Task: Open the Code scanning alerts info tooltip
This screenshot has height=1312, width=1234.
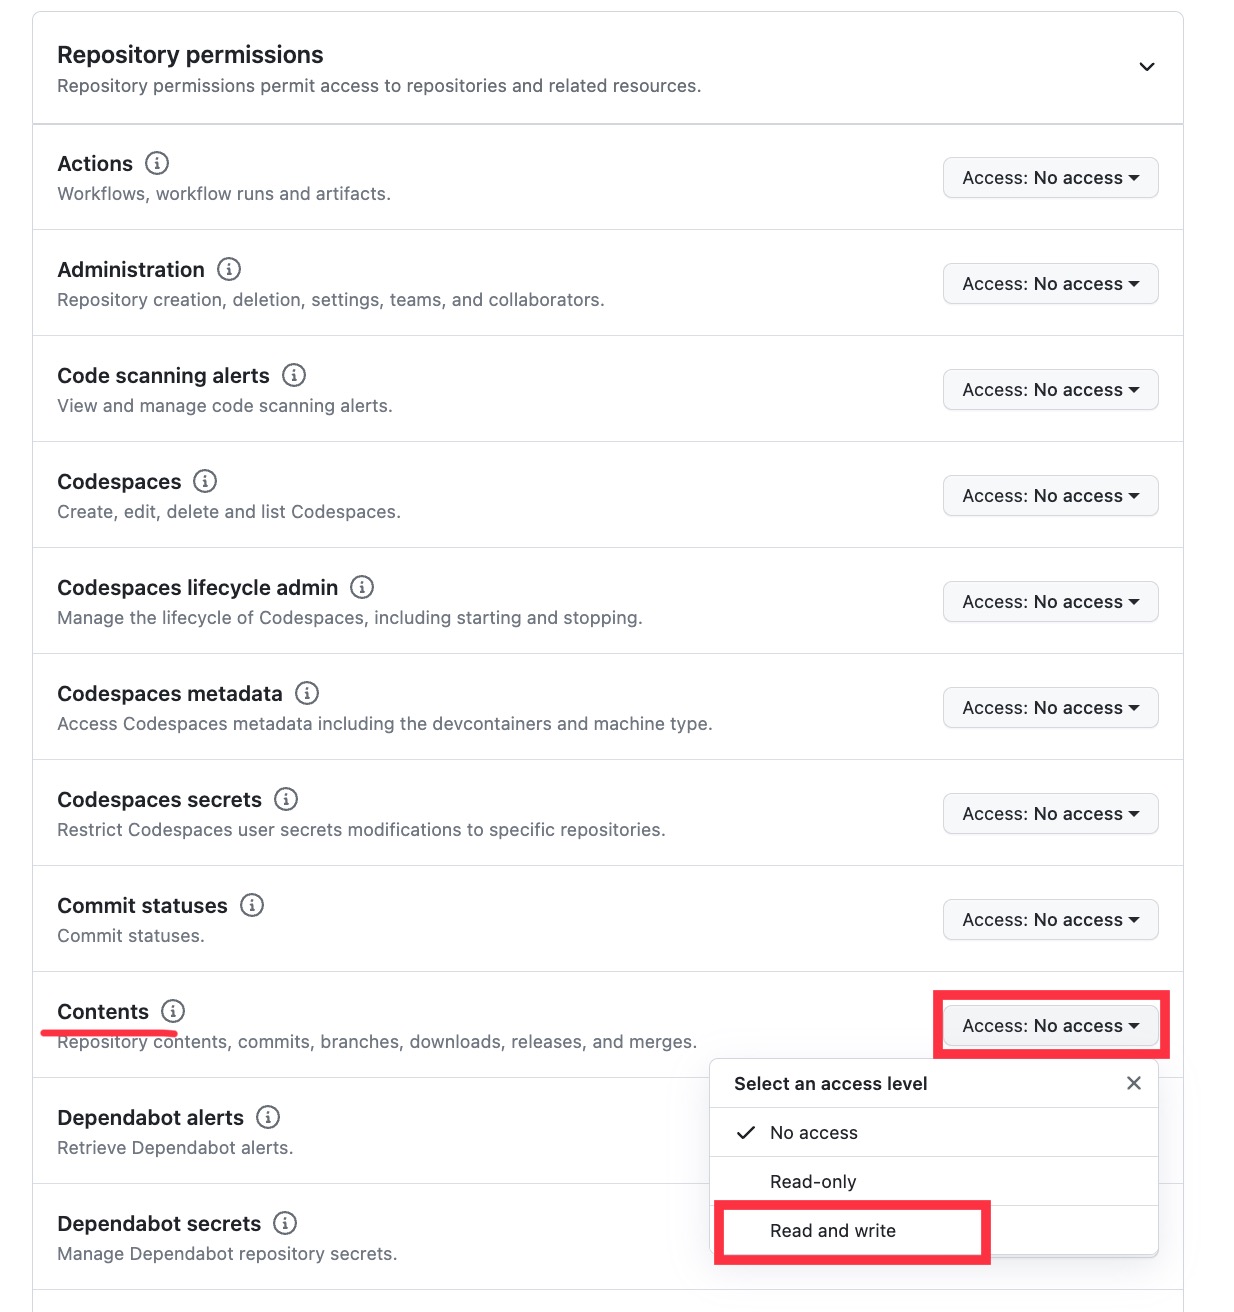Action: (x=293, y=375)
